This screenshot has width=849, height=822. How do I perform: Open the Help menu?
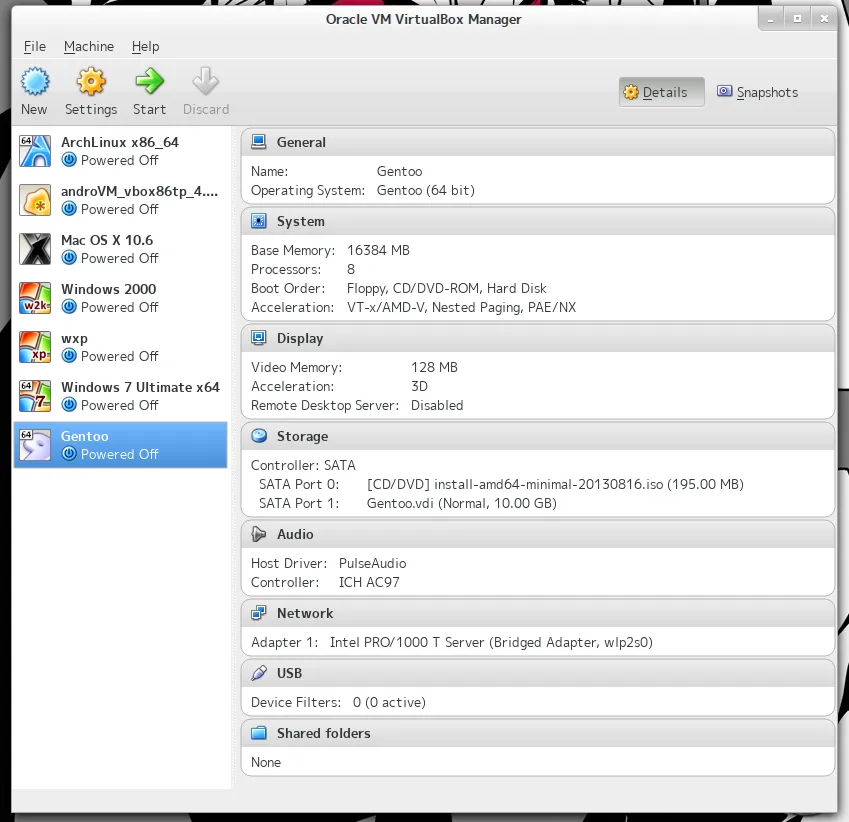145,46
